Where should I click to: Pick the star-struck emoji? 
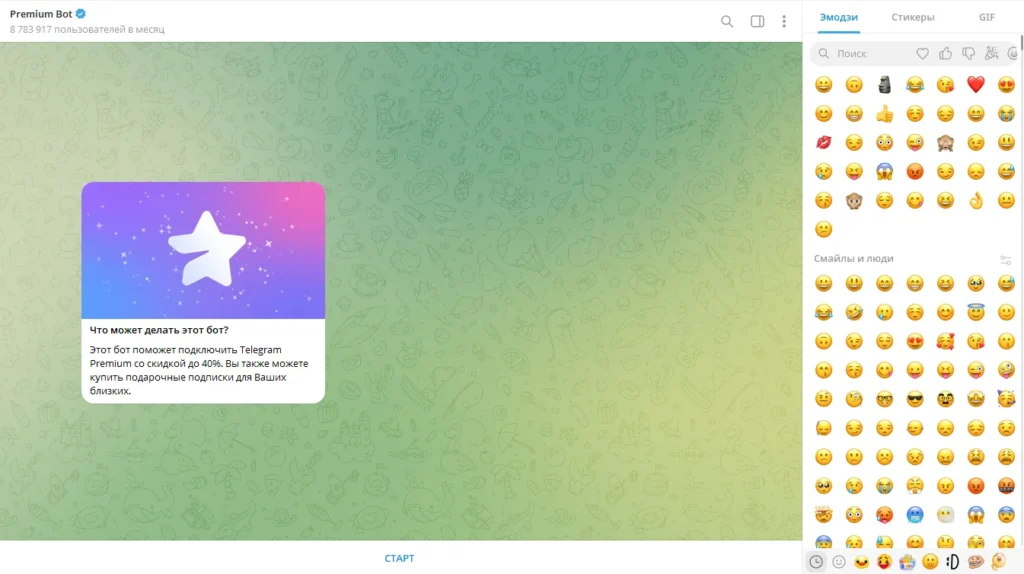(x=976, y=399)
